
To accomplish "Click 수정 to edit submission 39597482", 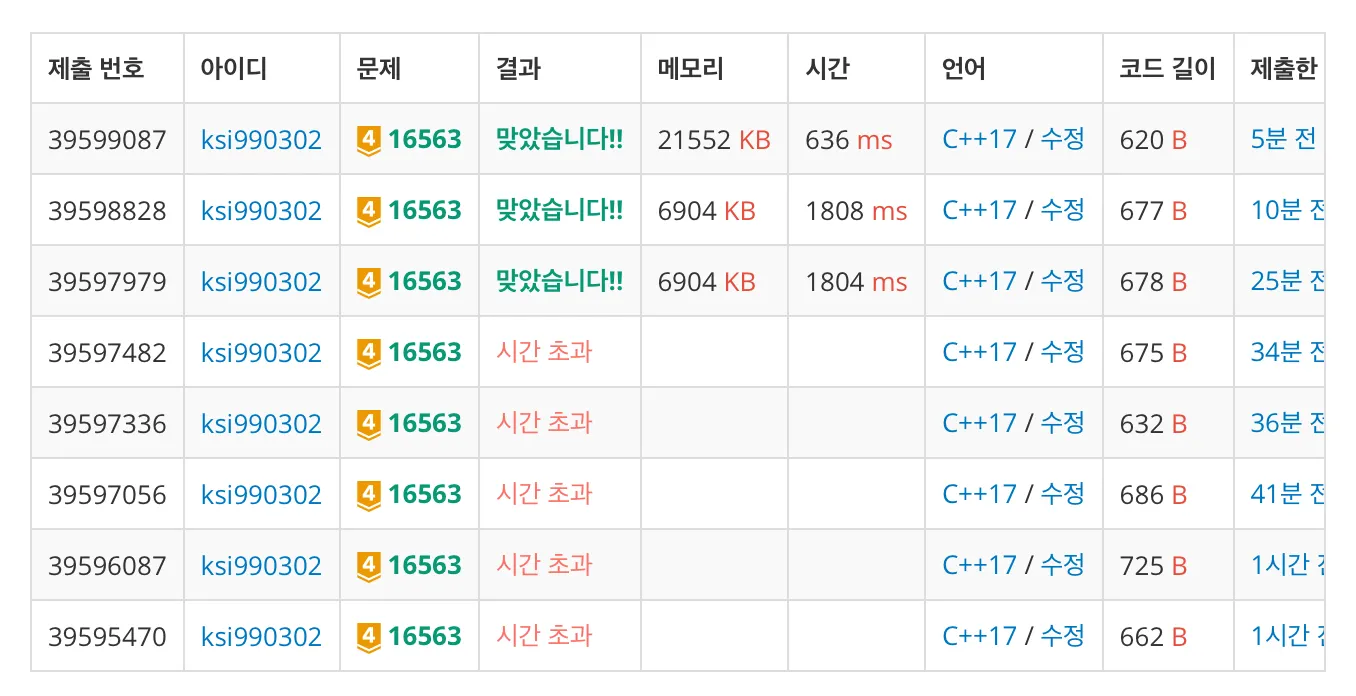I will point(1062,353).
